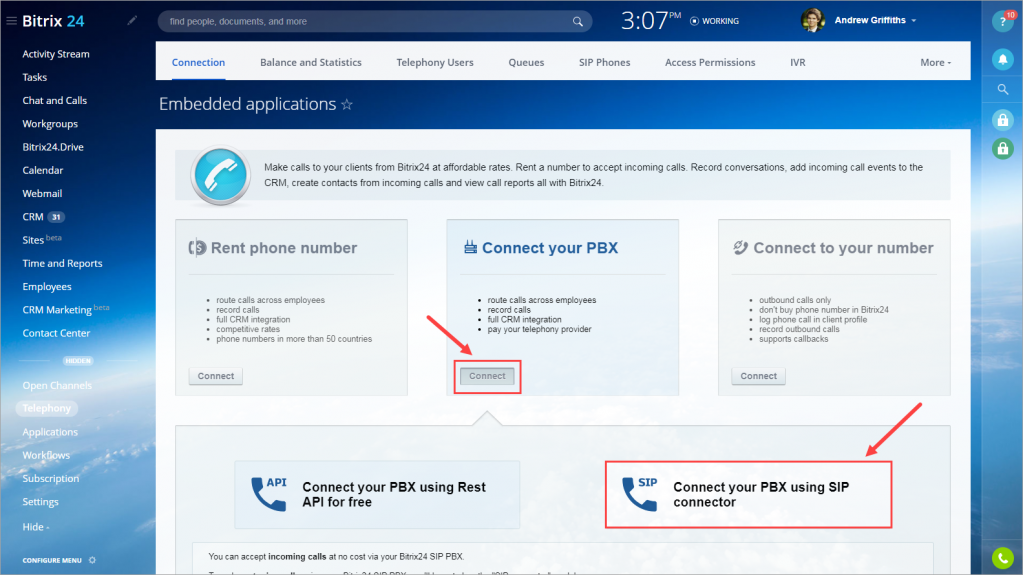The width and height of the screenshot is (1023, 575).
Task: Open the SIP Phones tab
Action: coord(604,63)
